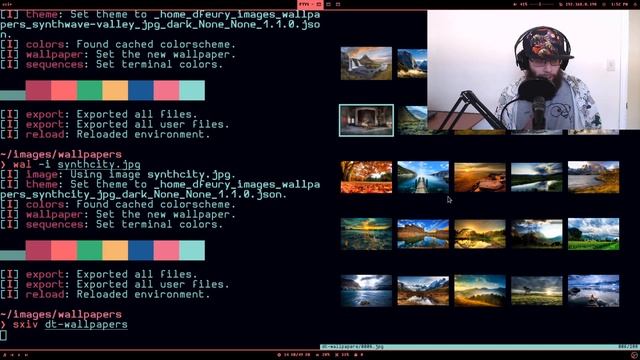Choose the golden sunset rocks thumbnail

[x=480, y=177]
